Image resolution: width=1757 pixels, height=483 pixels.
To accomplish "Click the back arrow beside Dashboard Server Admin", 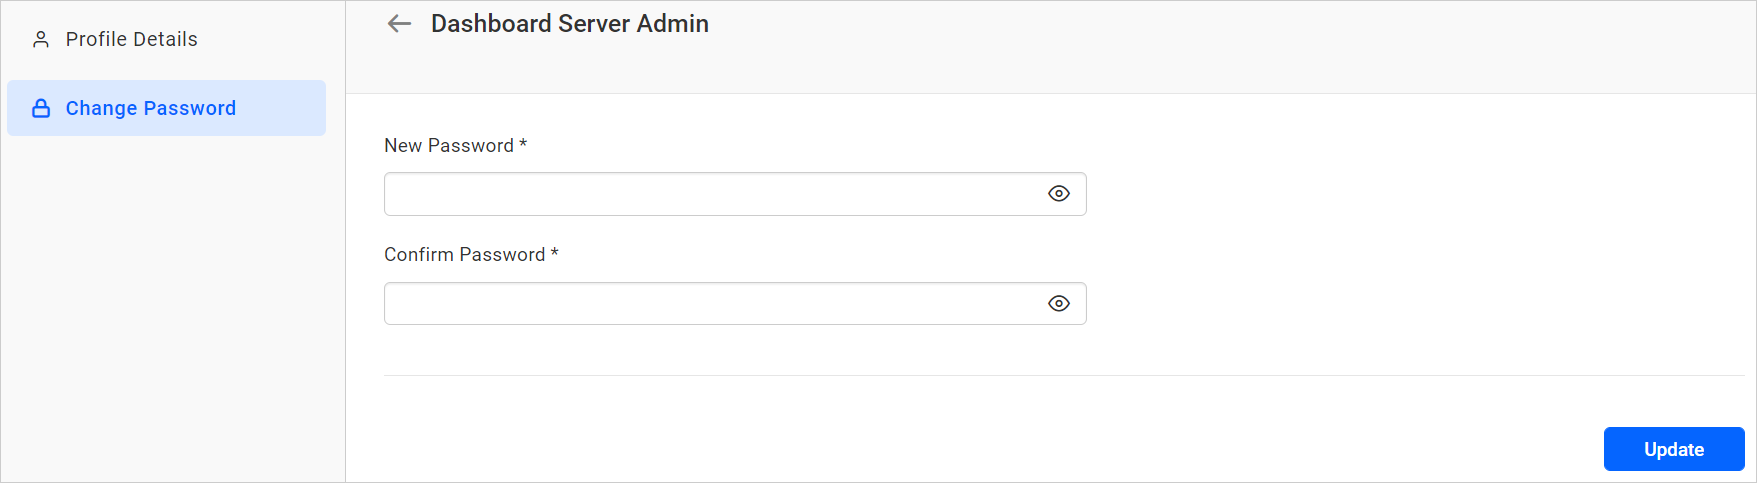I will pos(399,24).
